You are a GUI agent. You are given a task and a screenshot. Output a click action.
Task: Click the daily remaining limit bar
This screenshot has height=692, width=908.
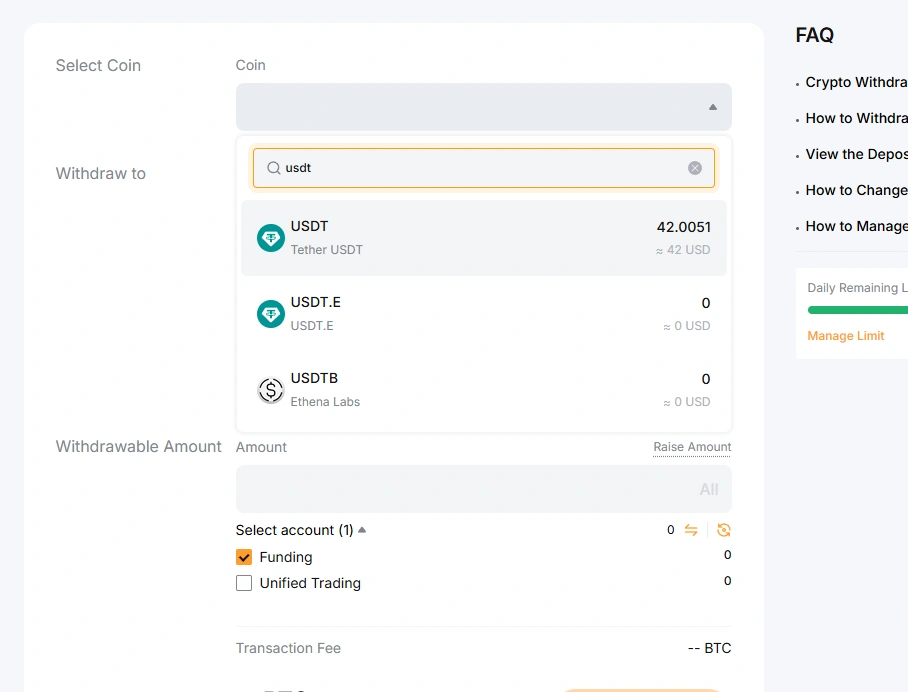[x=858, y=310]
